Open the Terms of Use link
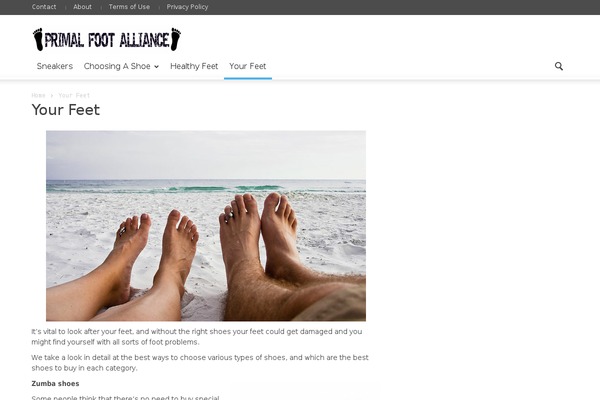The height and width of the screenshot is (400, 600). coord(129,7)
